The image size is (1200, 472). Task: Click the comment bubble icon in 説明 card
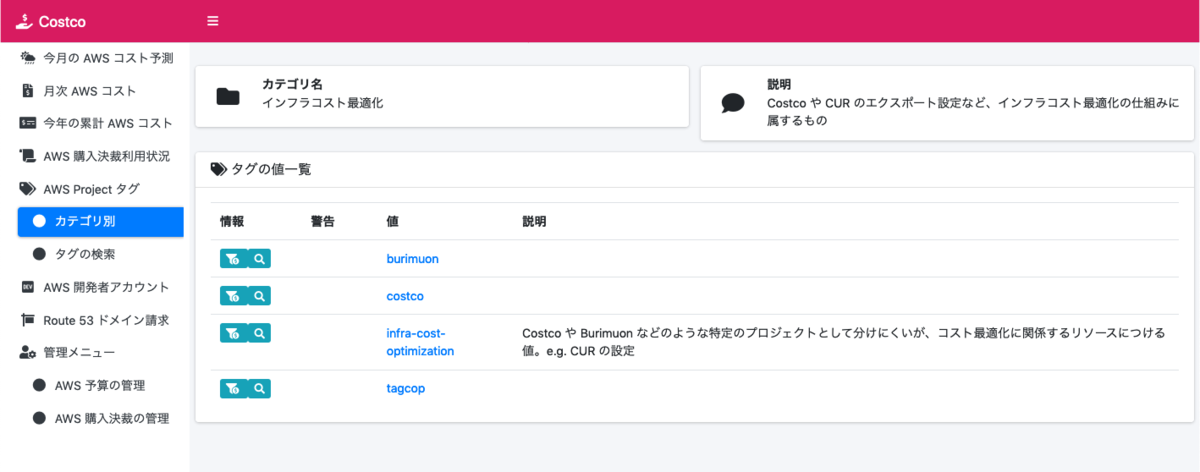[x=733, y=103]
